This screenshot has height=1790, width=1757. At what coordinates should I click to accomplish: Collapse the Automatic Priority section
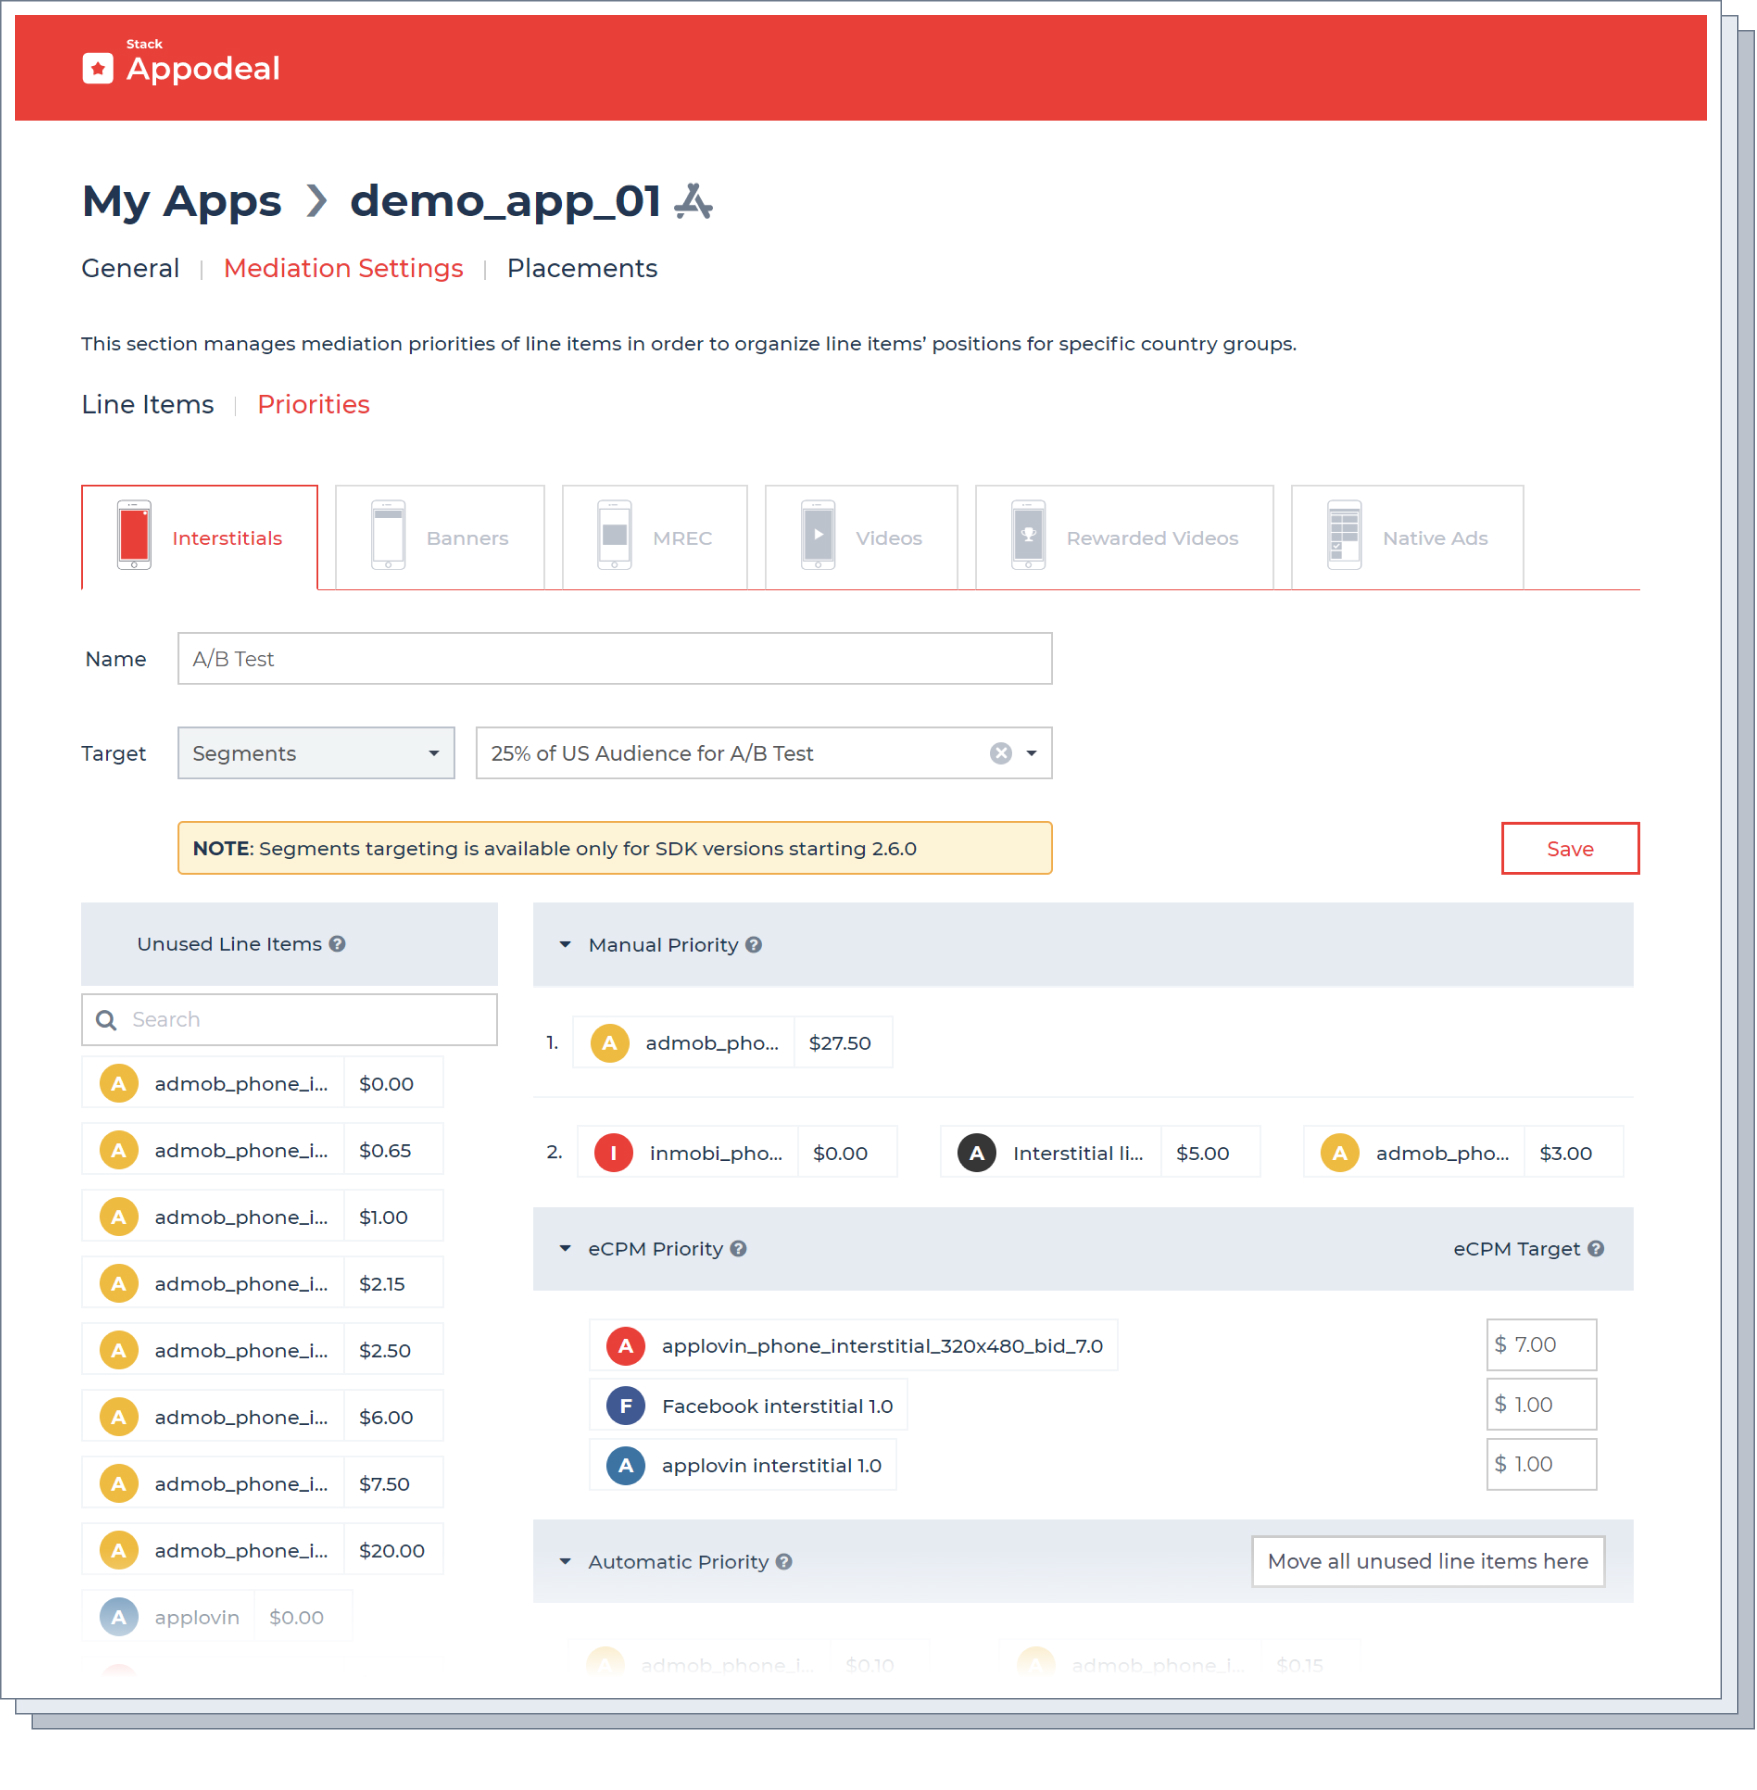pyautogui.click(x=565, y=1562)
